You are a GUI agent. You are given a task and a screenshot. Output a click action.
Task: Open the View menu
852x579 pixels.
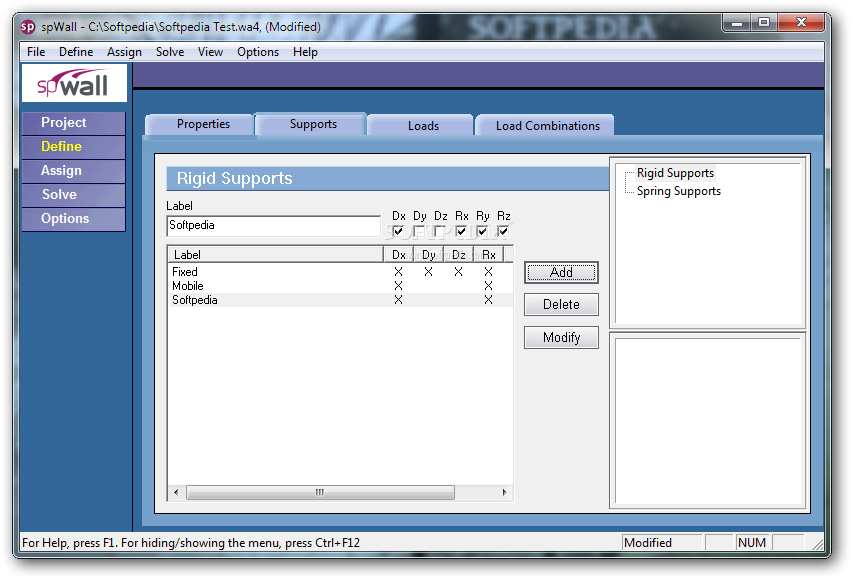pos(210,52)
